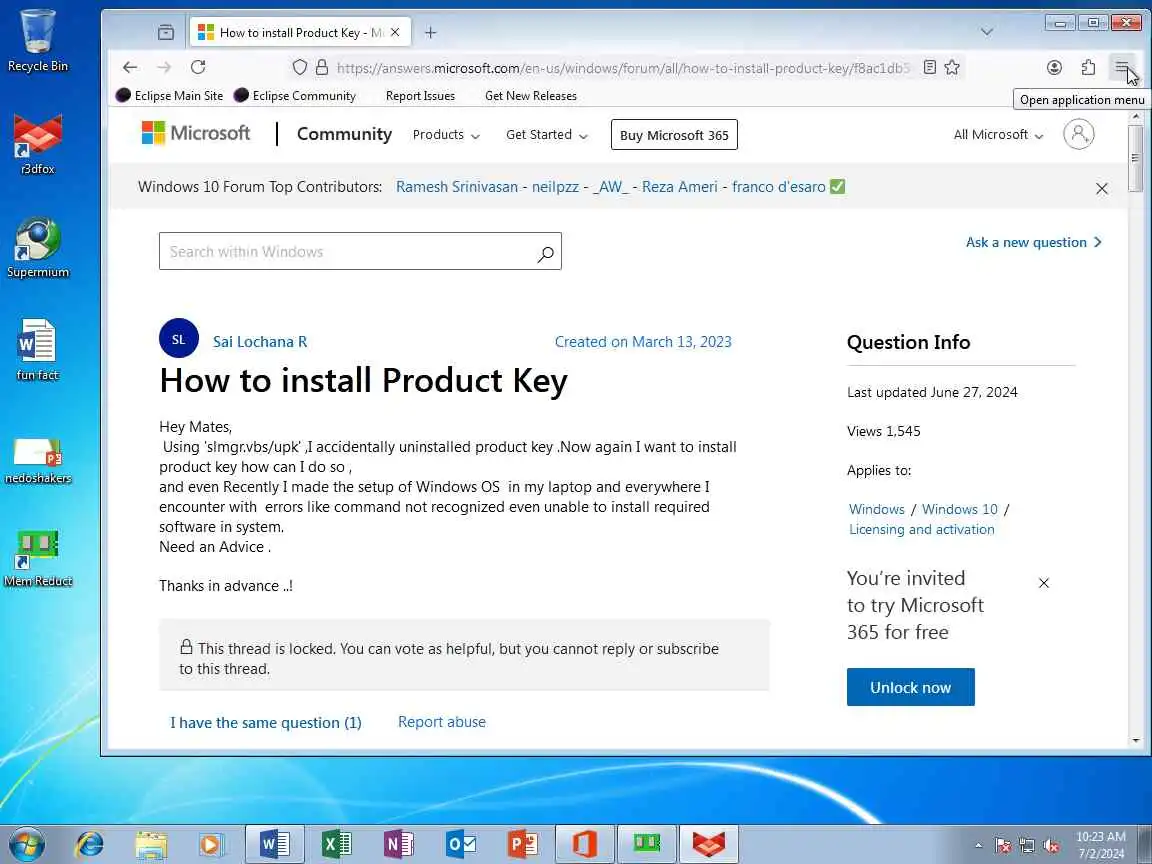List all tabs dropdown arrow
Viewport: 1152px width, 864px height.
987,32
